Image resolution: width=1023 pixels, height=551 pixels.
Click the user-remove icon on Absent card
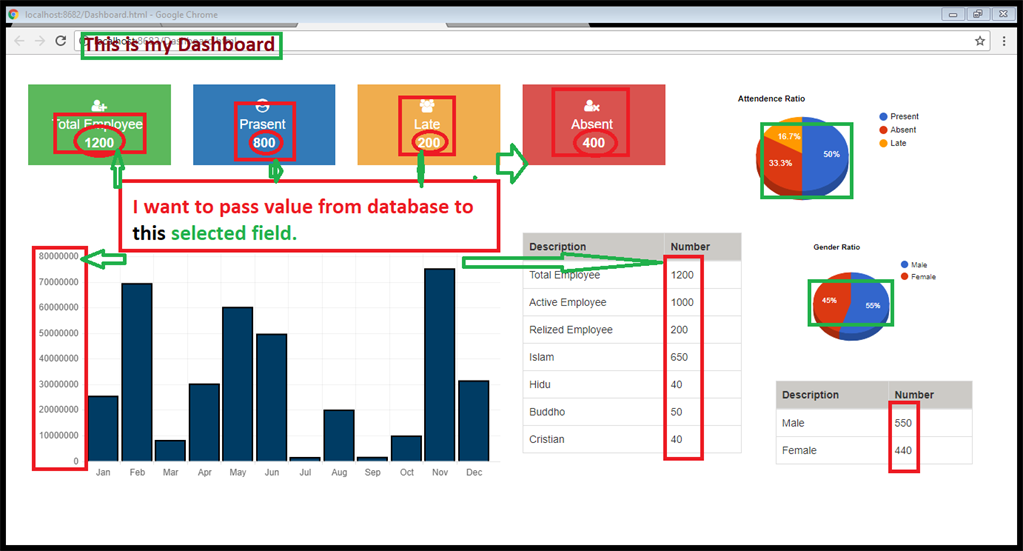point(592,106)
